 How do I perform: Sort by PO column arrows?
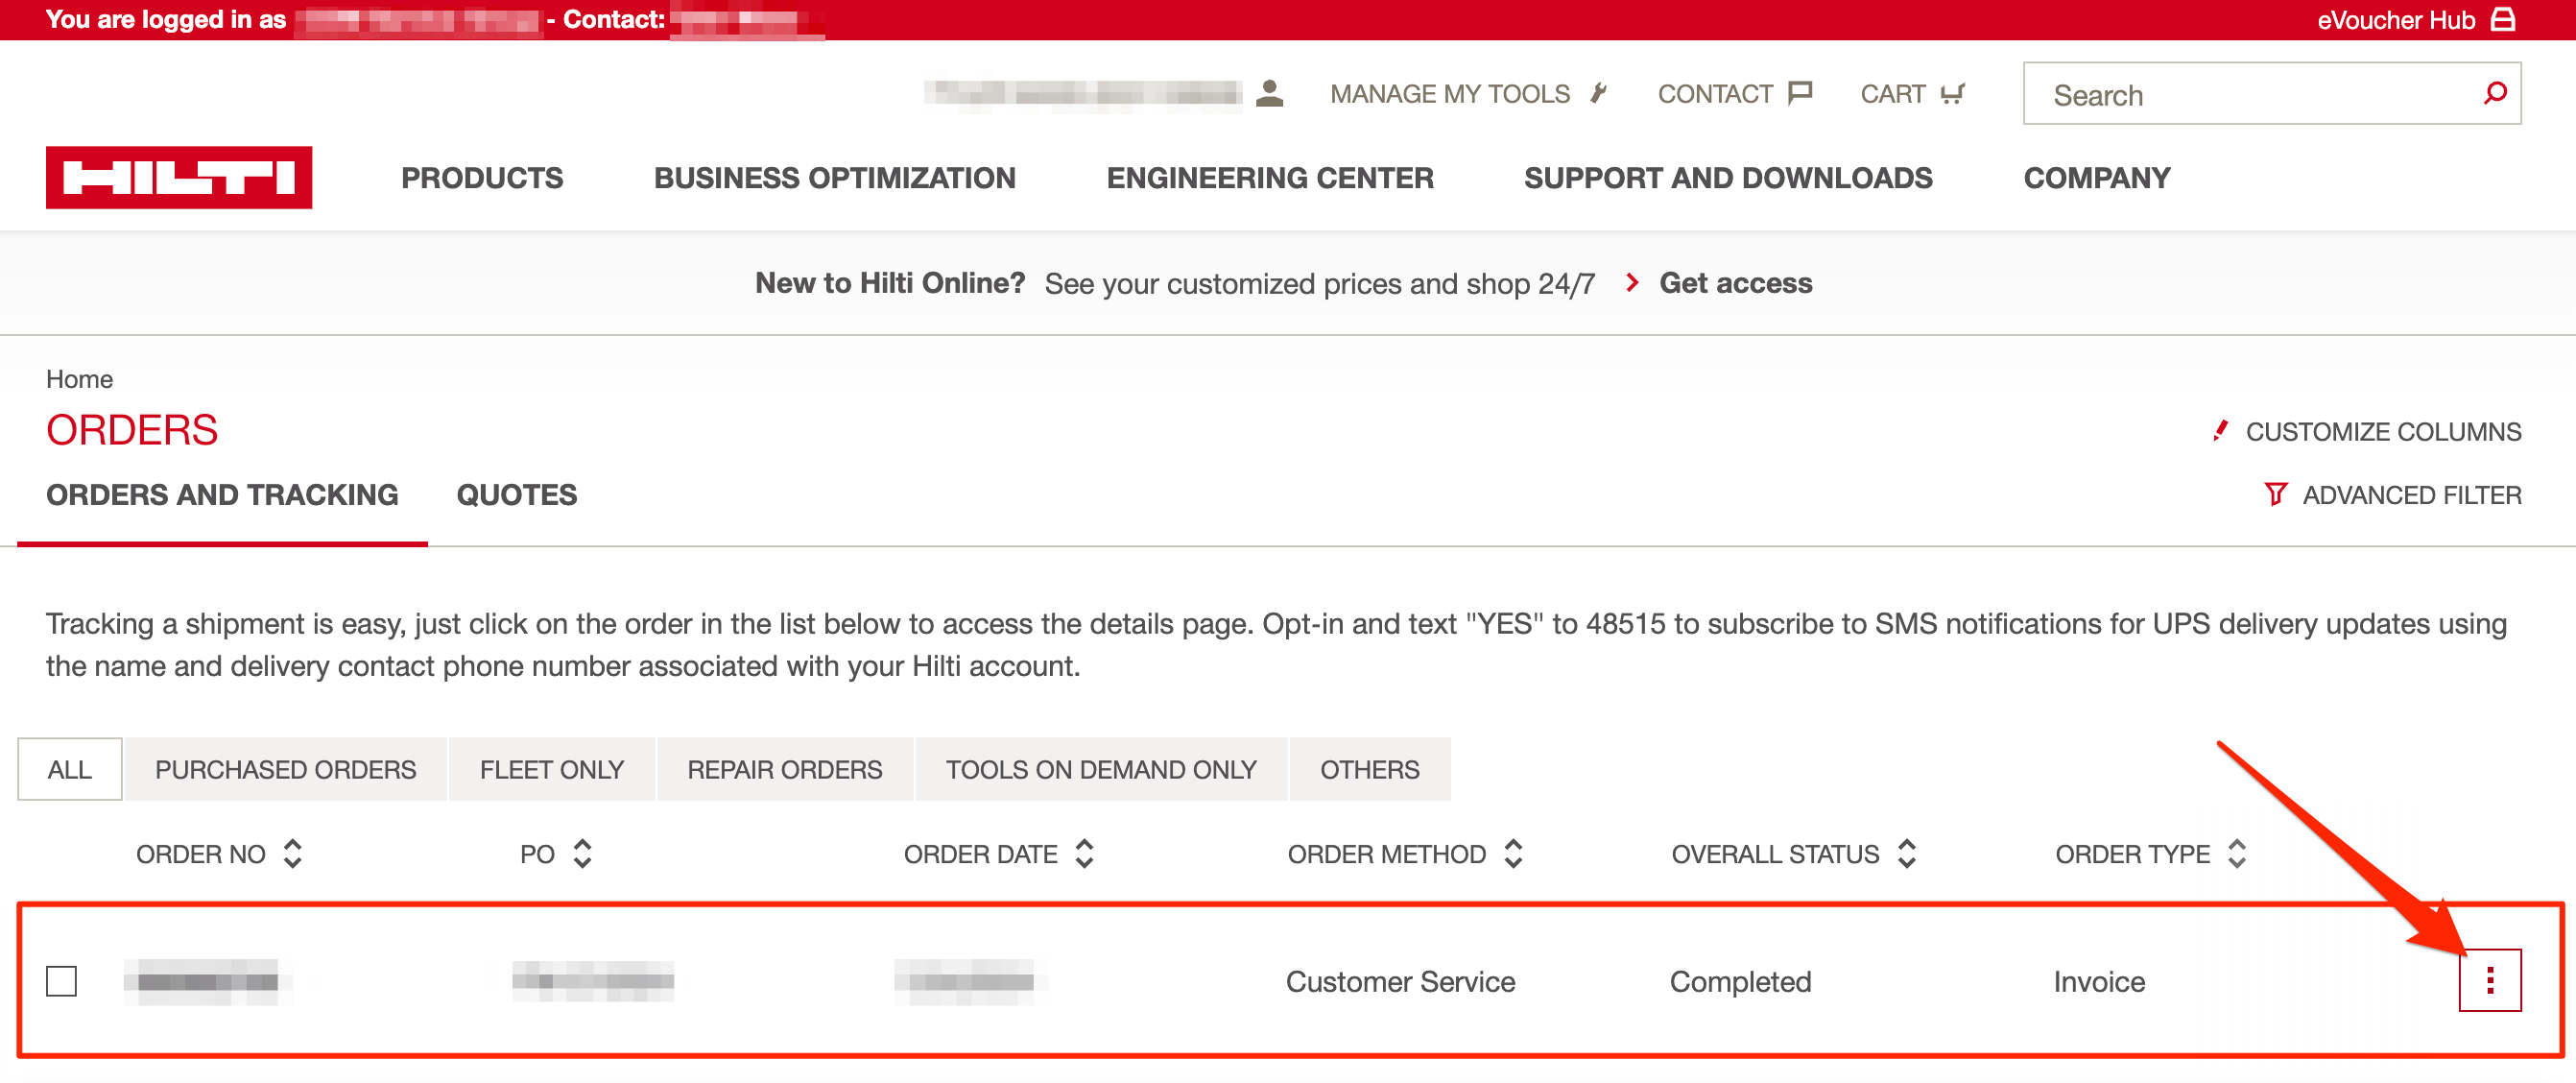click(582, 853)
